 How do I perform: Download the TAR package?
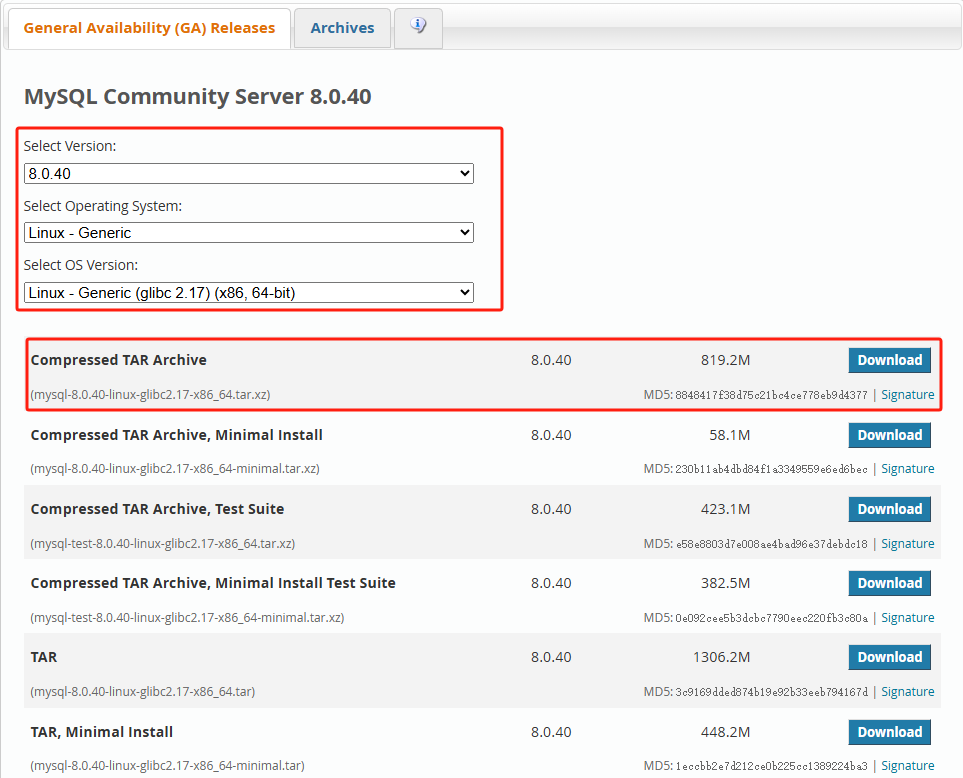889,657
